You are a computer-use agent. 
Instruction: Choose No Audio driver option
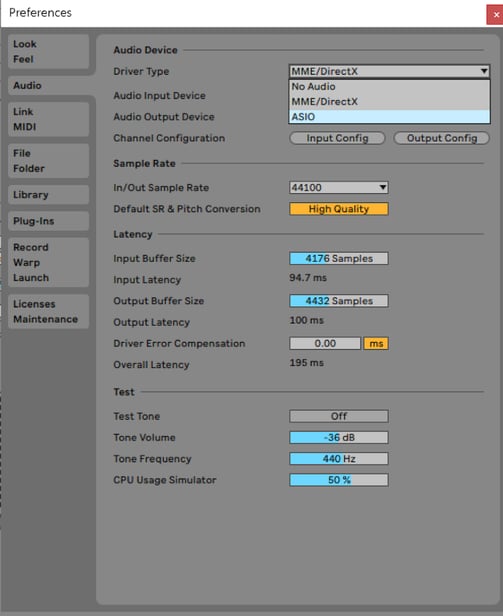[389, 86]
